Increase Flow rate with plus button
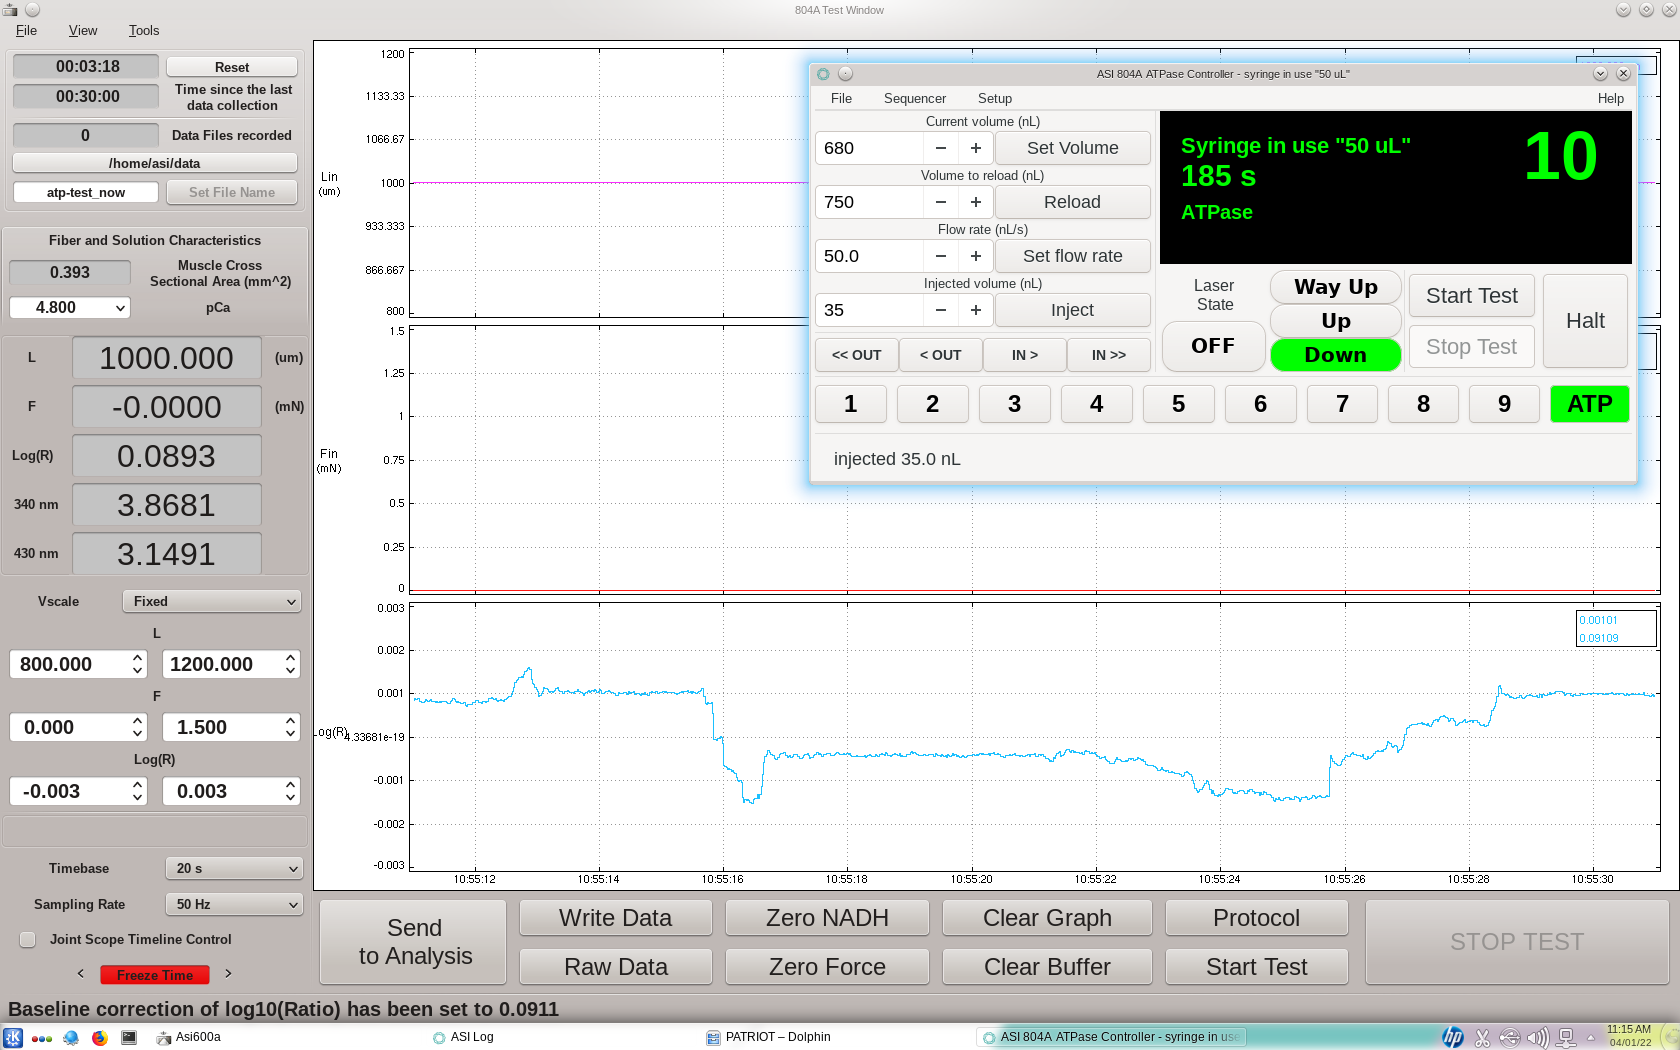Viewport: 1680px width, 1050px height. (975, 256)
